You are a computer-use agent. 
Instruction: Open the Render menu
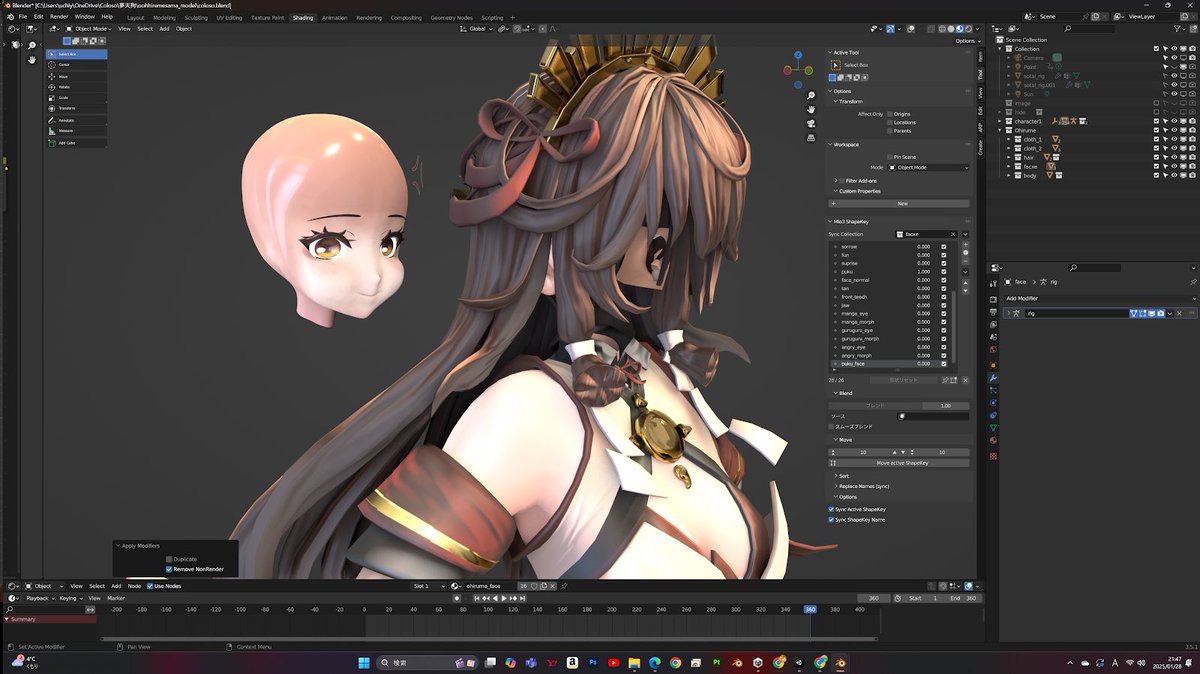click(x=59, y=17)
